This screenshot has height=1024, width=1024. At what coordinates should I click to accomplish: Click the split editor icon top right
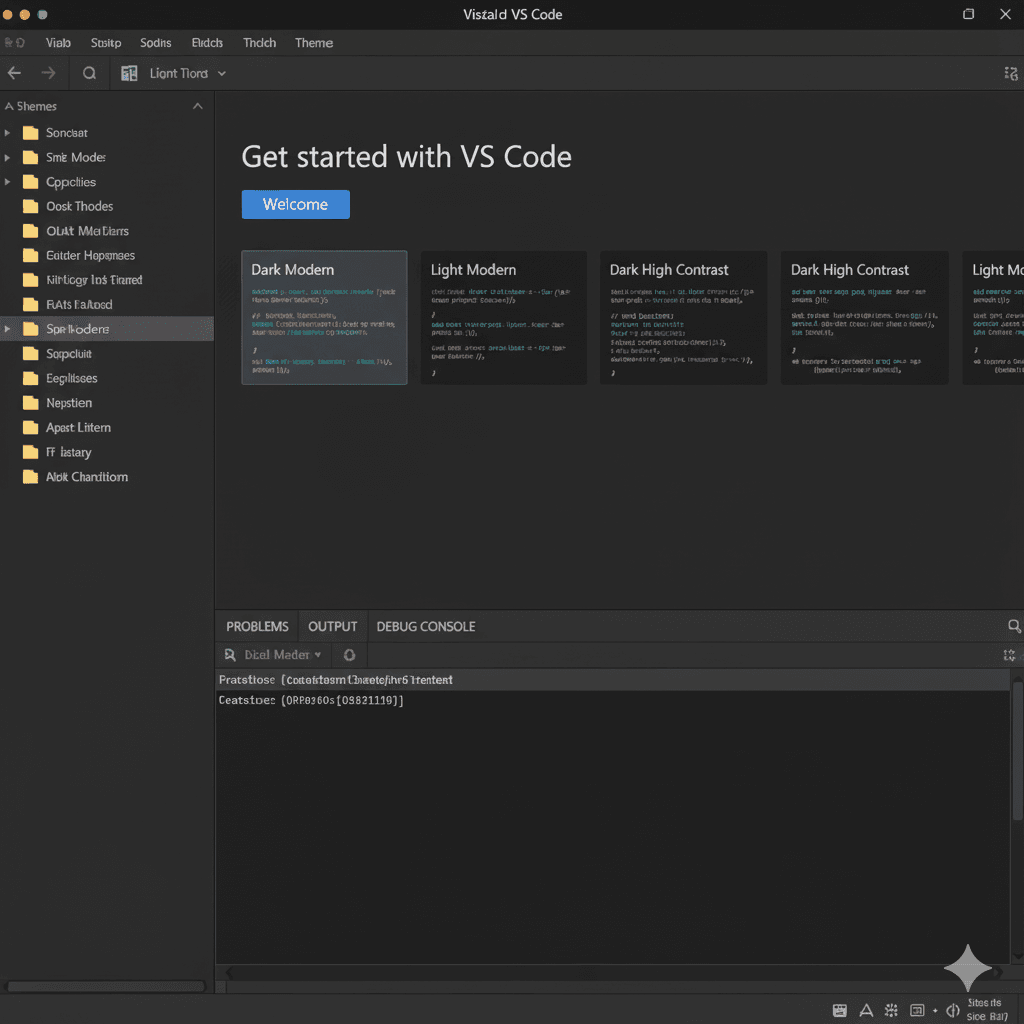point(1010,73)
